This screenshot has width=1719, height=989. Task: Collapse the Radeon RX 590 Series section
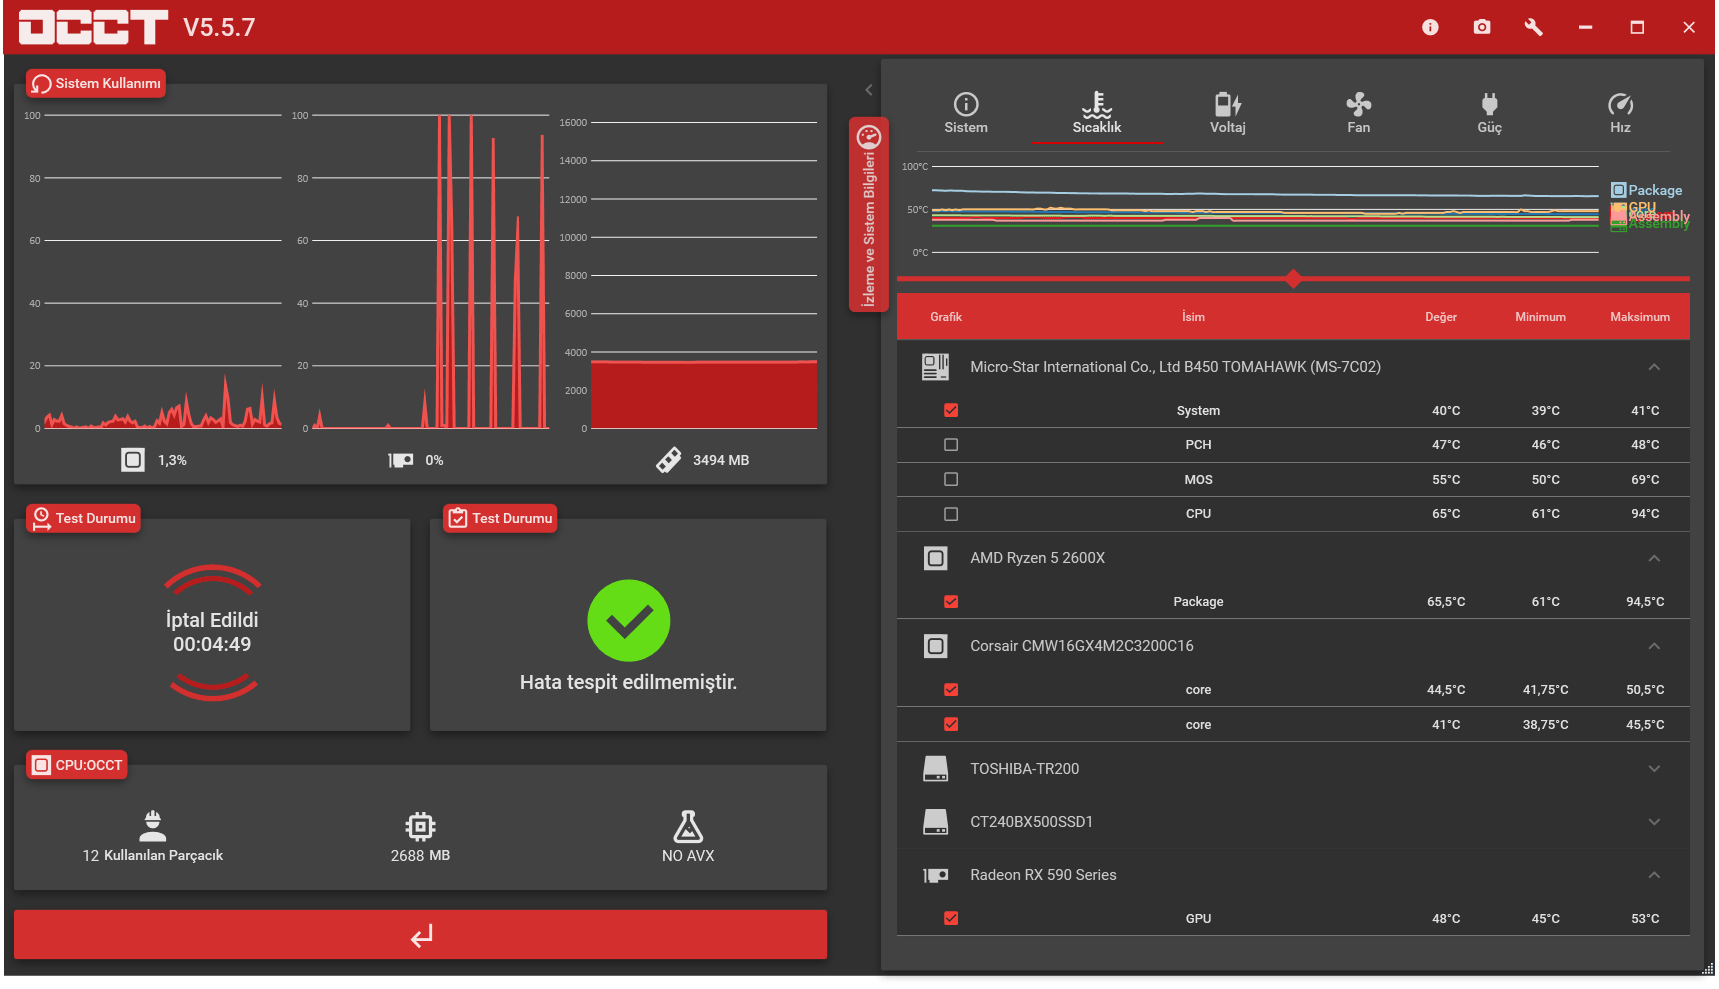(1654, 875)
